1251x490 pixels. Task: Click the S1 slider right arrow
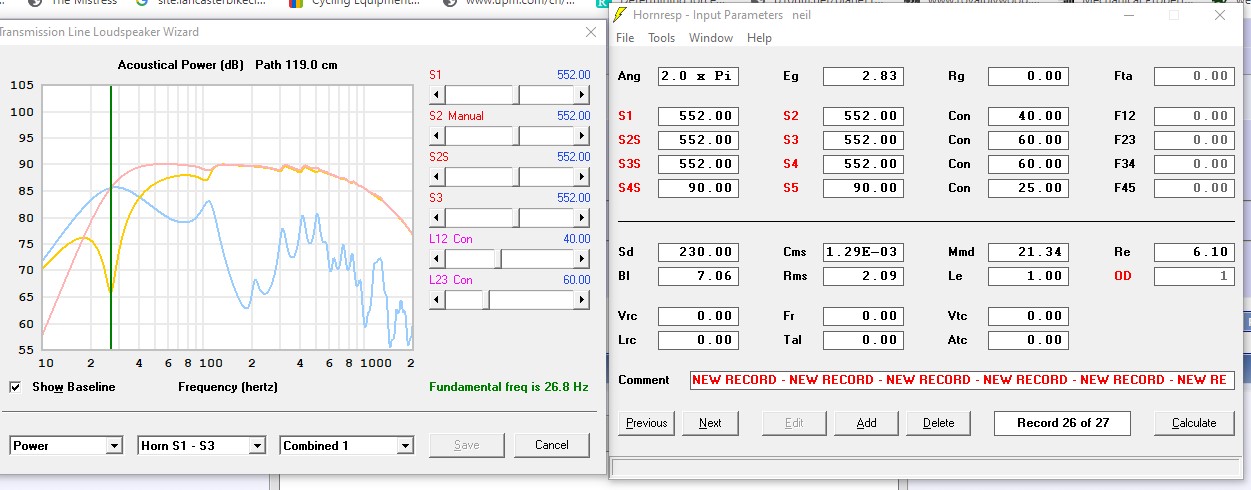pos(584,94)
